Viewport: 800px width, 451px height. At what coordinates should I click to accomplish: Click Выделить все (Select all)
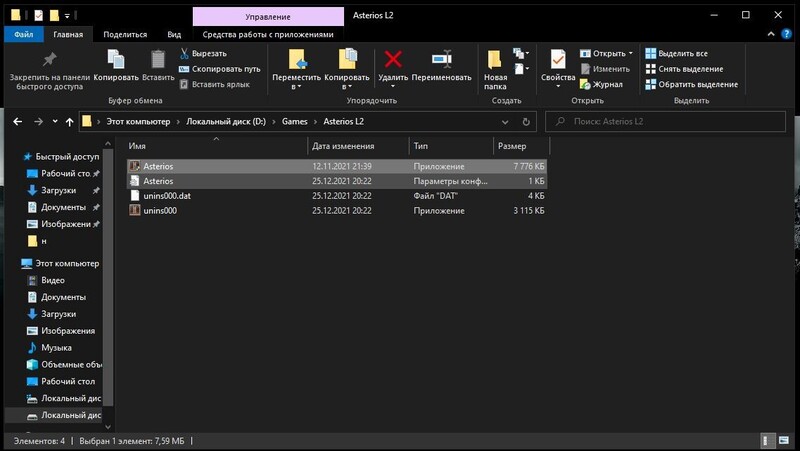676,54
